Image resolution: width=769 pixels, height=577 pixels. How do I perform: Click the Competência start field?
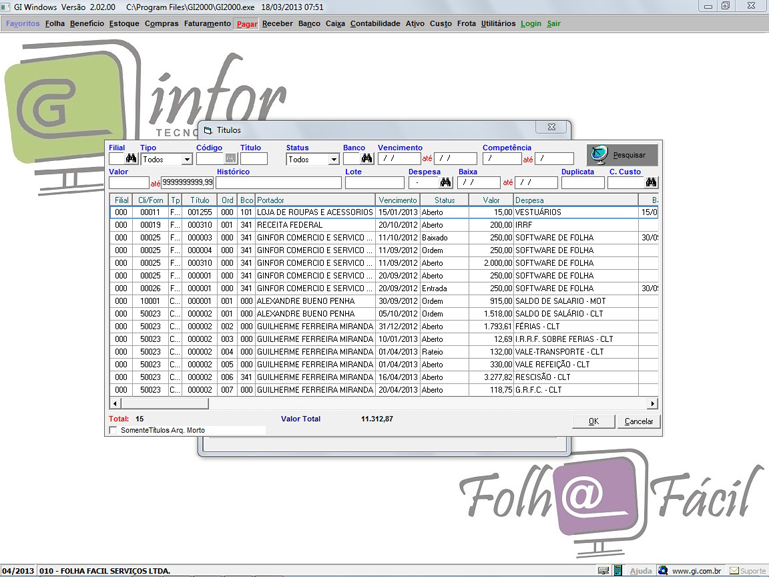[x=502, y=159]
